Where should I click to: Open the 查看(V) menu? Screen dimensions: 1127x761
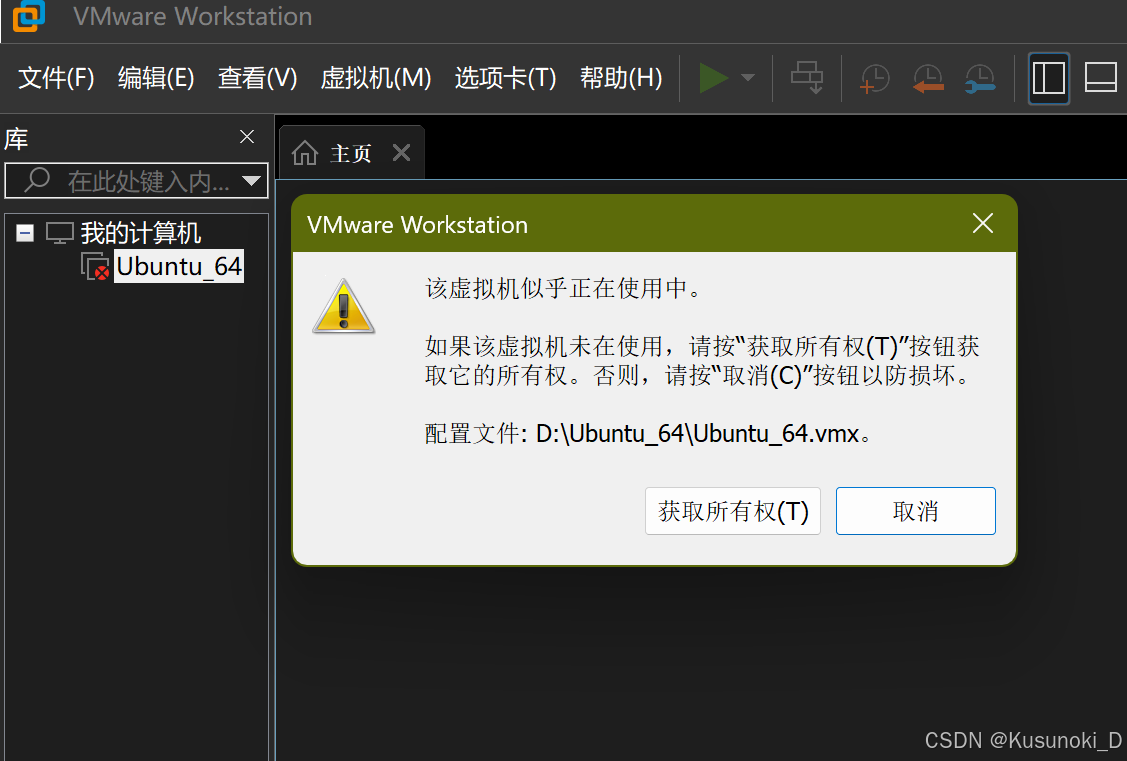pos(257,78)
